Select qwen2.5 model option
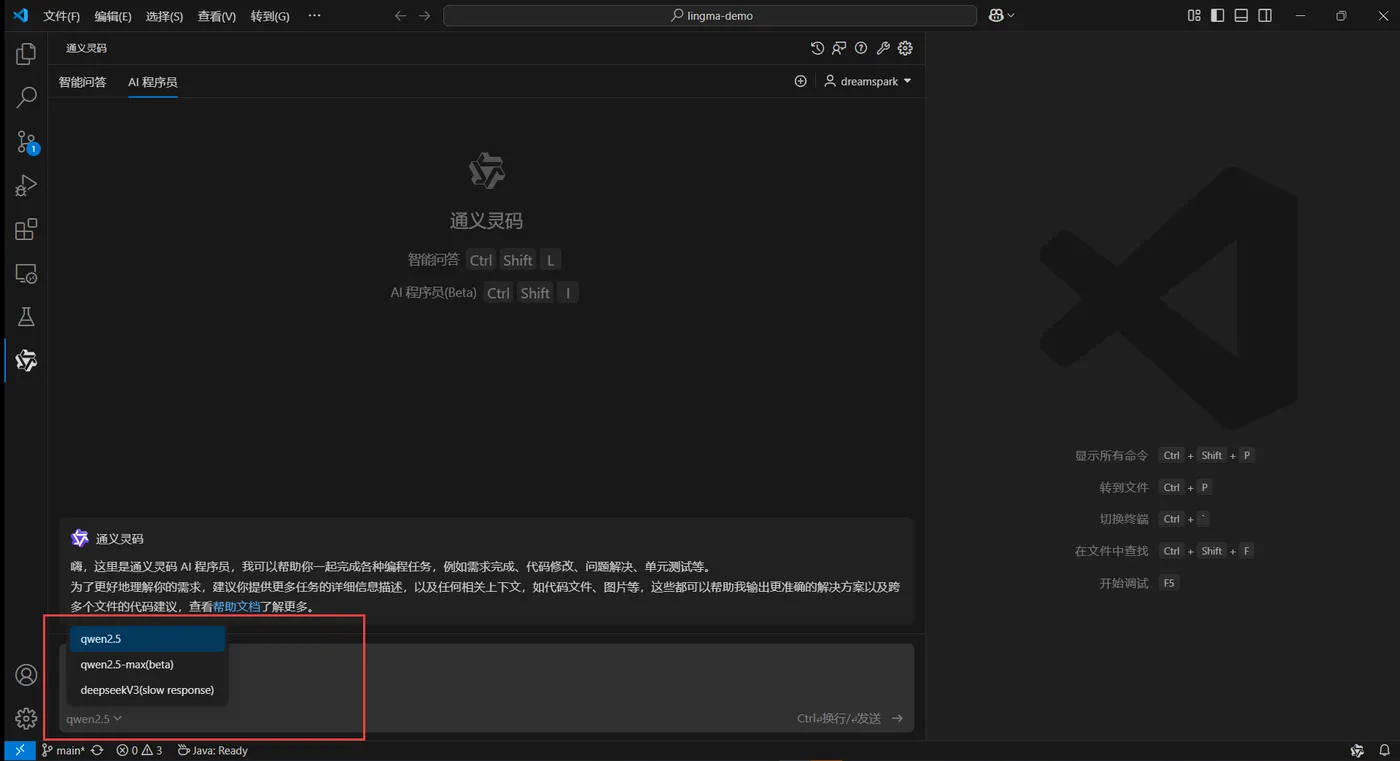Image resolution: width=1400 pixels, height=761 pixels. click(148, 639)
